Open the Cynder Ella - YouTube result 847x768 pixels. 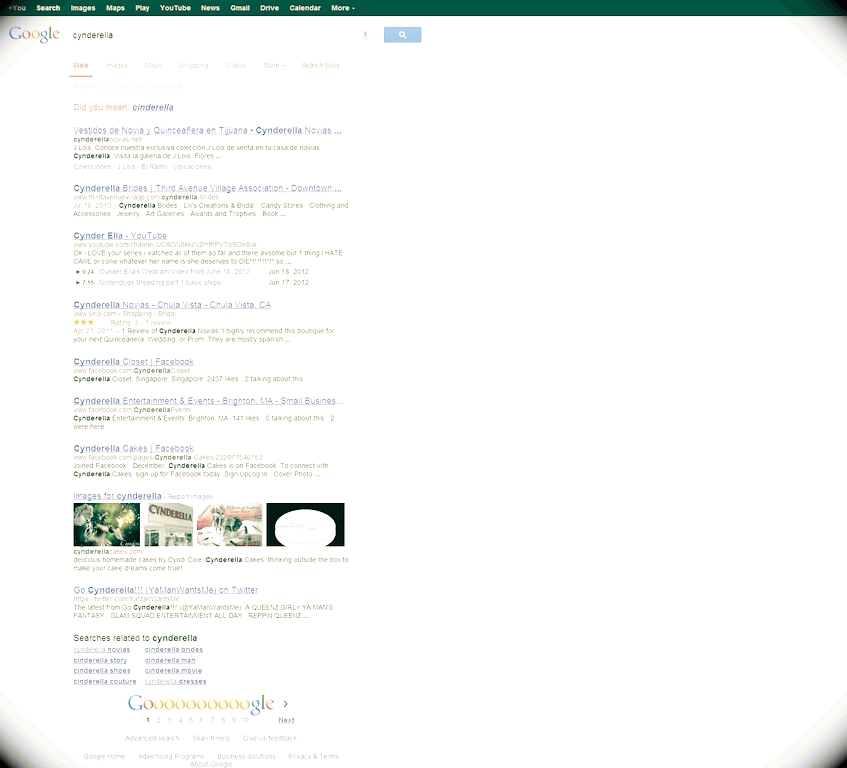click(x=120, y=235)
